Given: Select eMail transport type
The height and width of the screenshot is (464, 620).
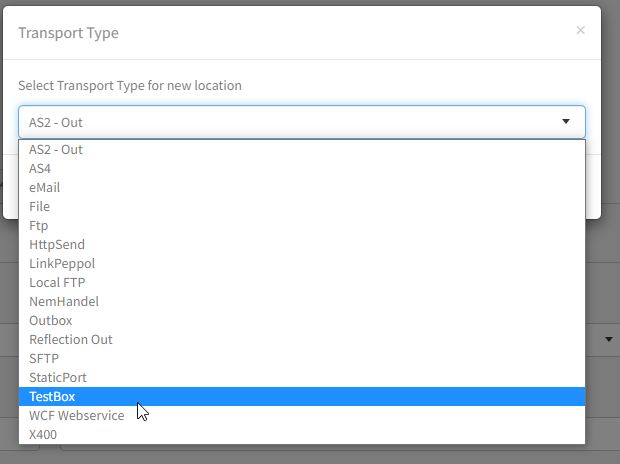Looking at the screenshot, I should (x=45, y=188).
